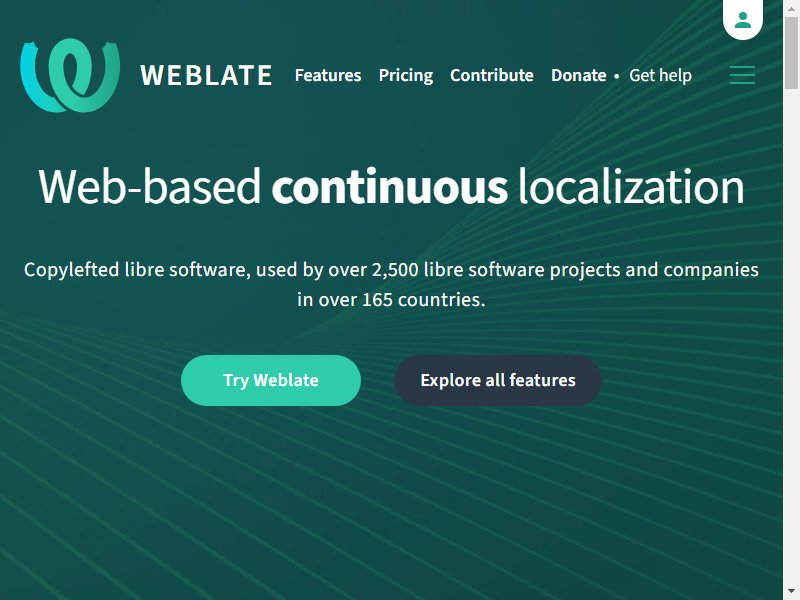Click the 'Copylefted libre software' description text
This screenshot has width=800, height=600.
[x=391, y=284]
